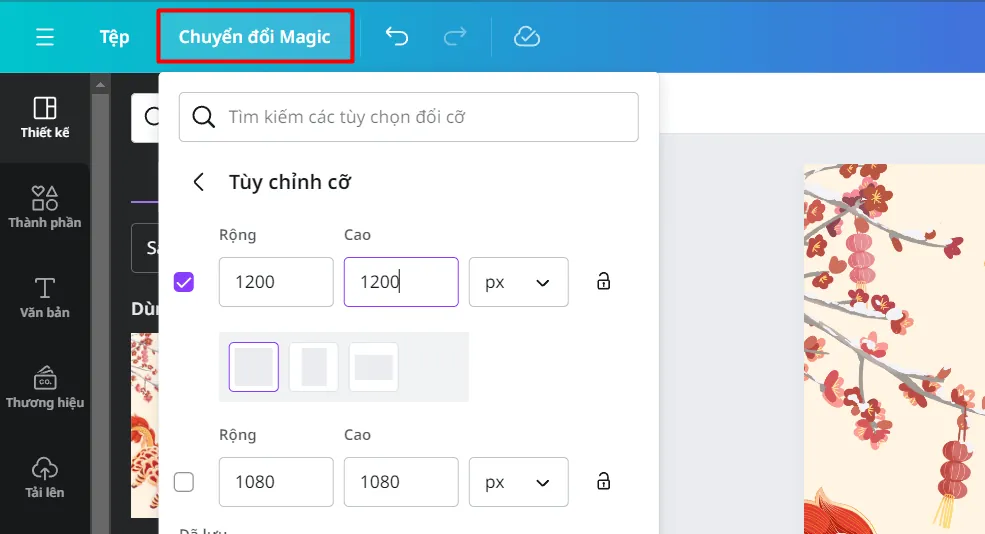Open the Tải lên uploads panel
985x534 pixels.
(45, 477)
